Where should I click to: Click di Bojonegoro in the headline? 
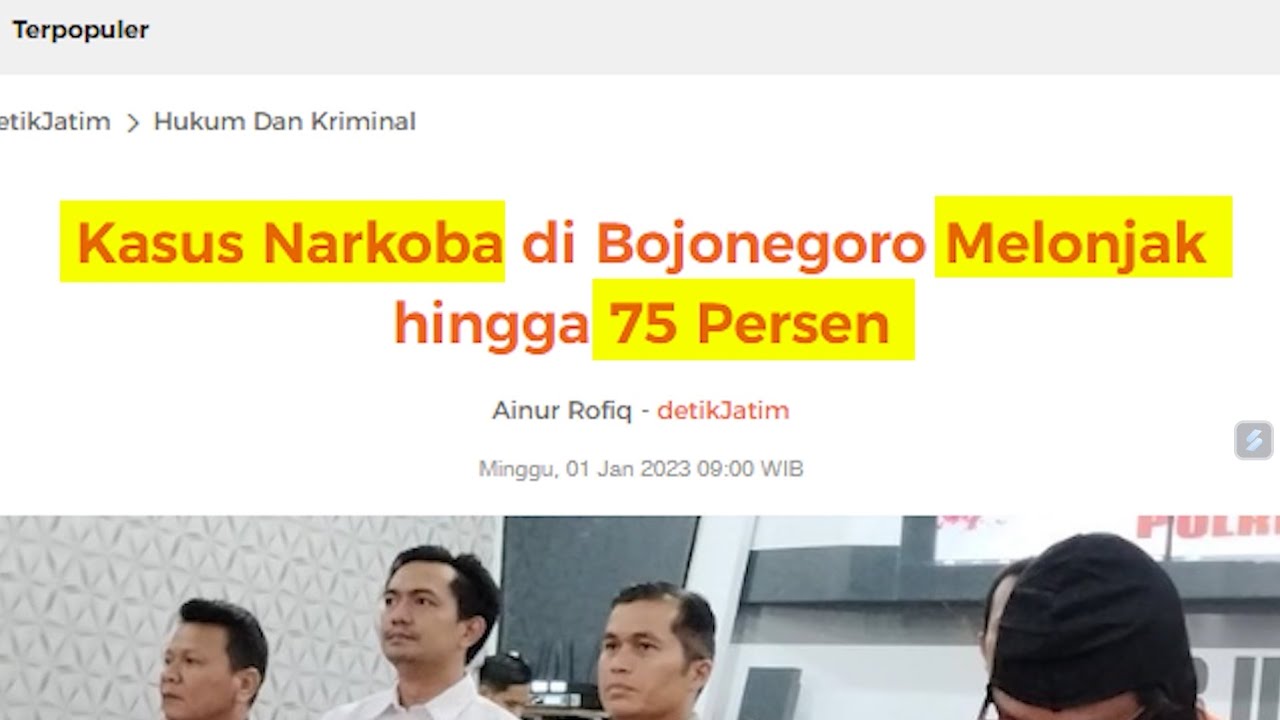pyautogui.click(x=723, y=243)
